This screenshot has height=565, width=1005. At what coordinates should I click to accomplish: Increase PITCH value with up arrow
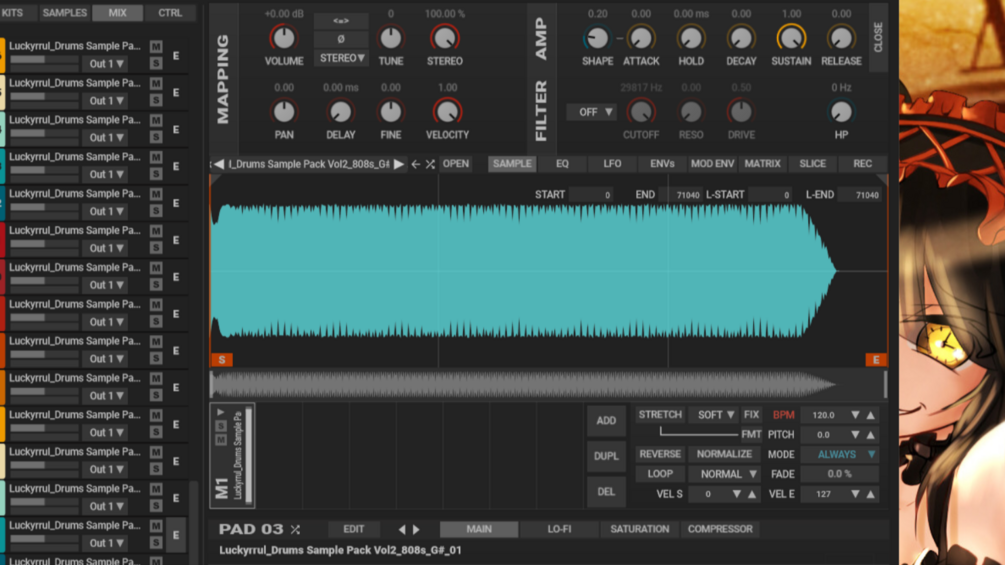pos(870,435)
